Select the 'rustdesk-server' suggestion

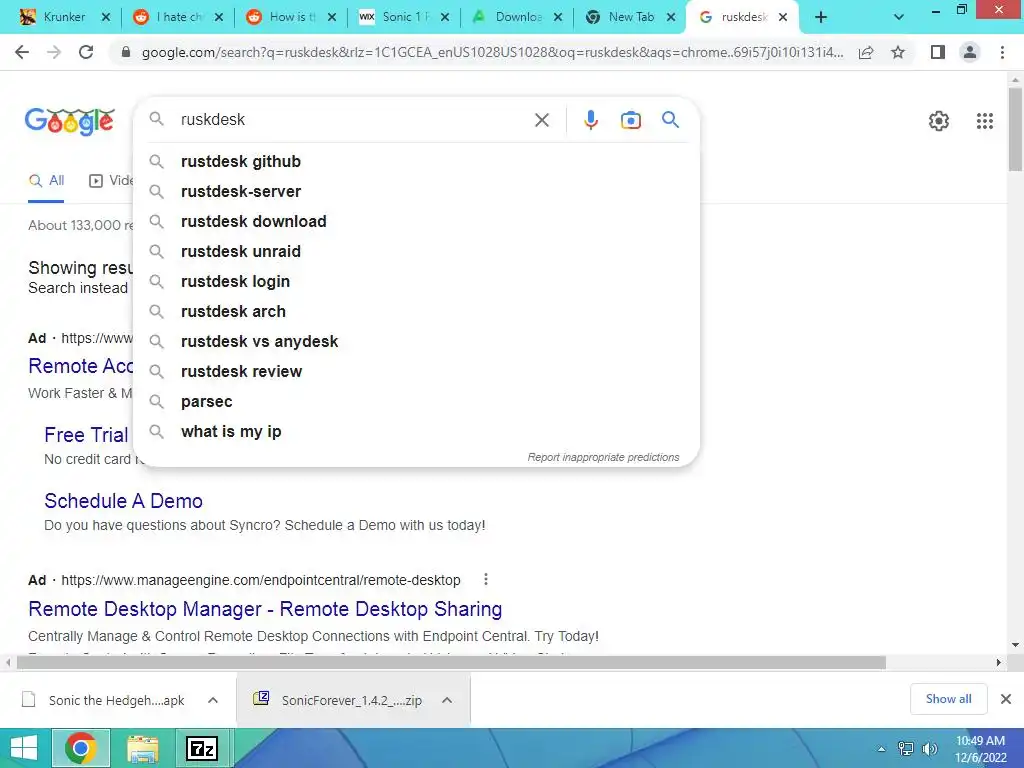point(416,191)
